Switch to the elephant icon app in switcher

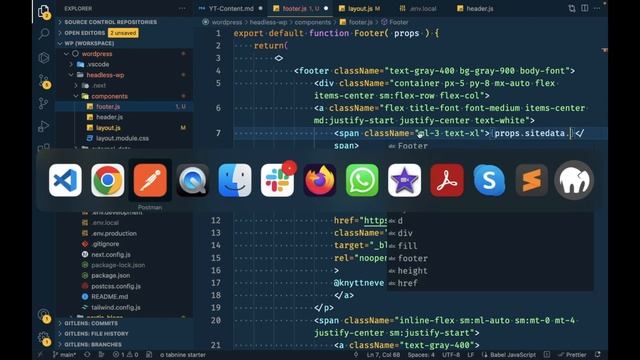[574, 180]
